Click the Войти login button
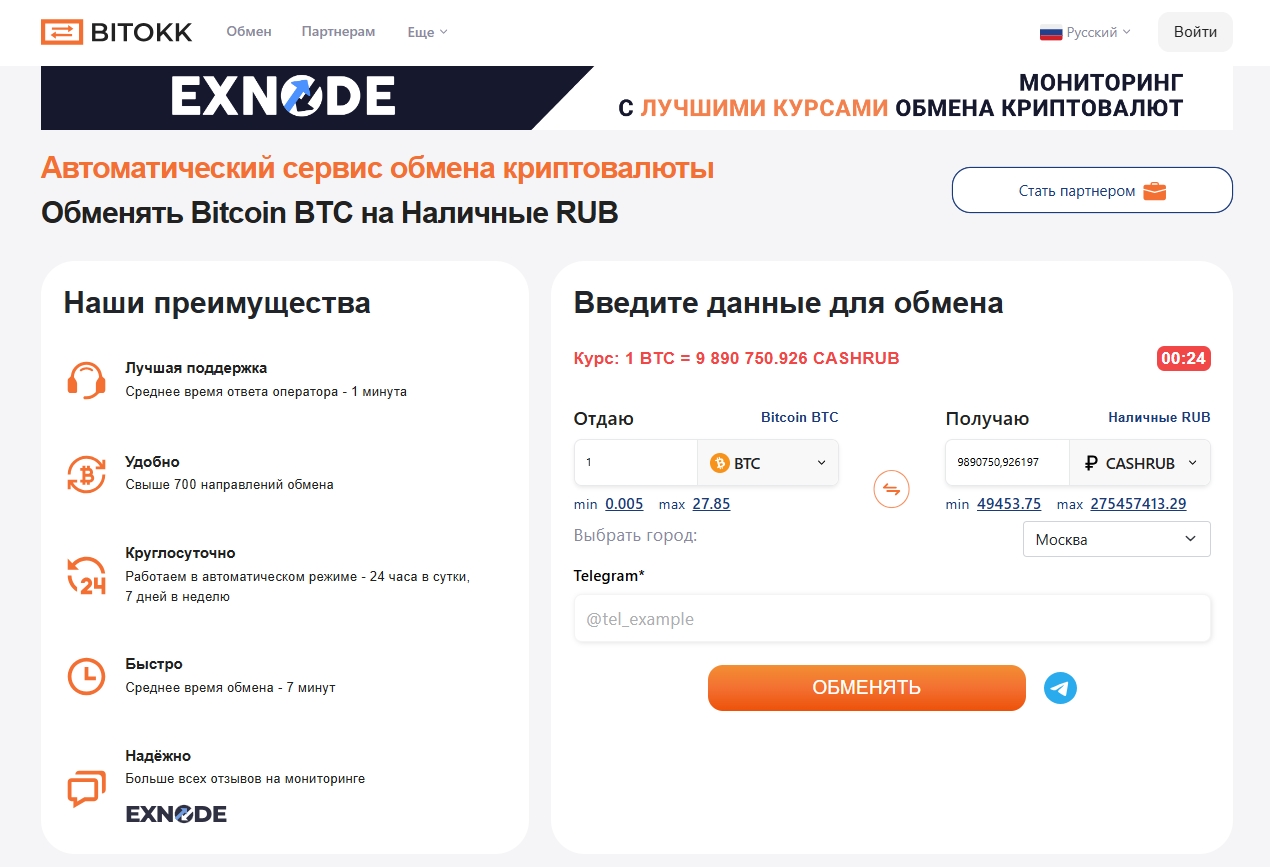 pyautogui.click(x=1195, y=32)
